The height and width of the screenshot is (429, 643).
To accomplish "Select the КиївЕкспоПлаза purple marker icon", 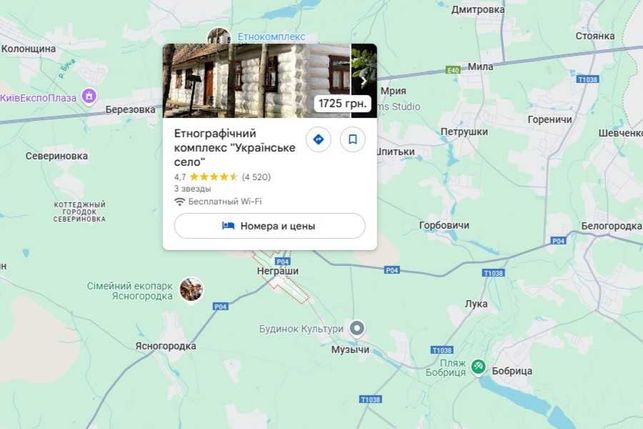I will 89,97.
